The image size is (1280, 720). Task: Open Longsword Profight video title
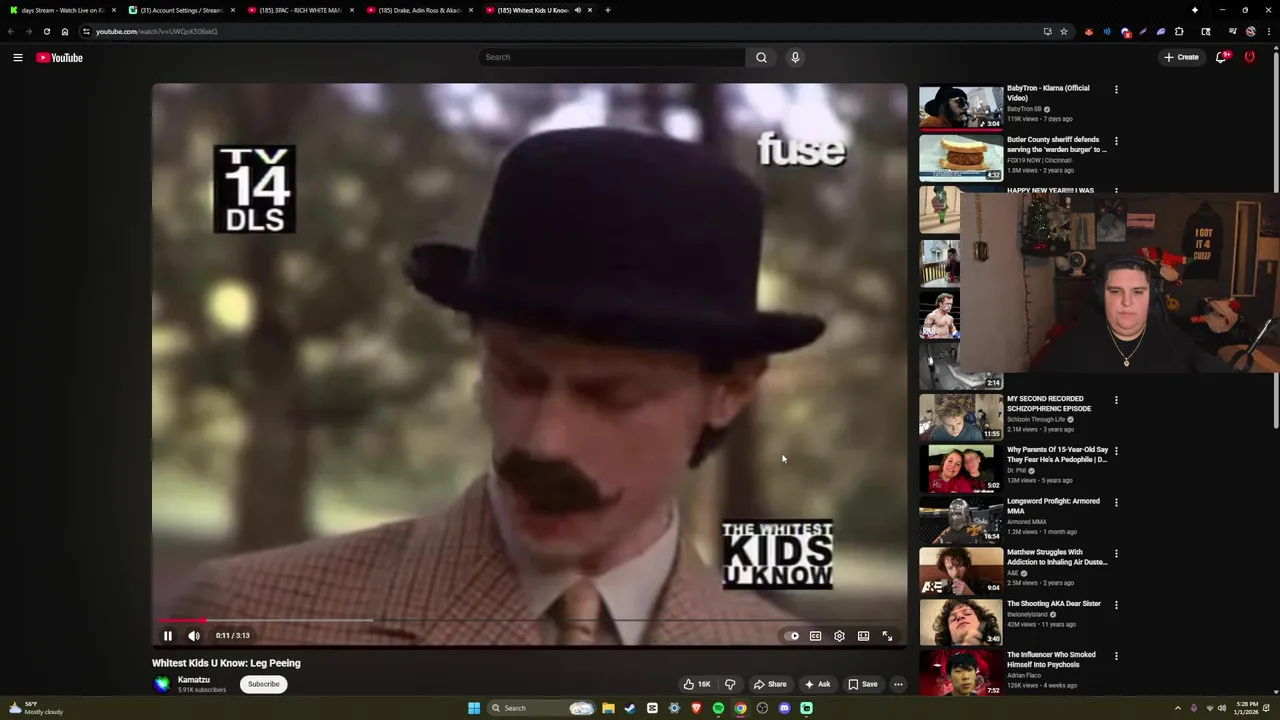[x=1053, y=506]
